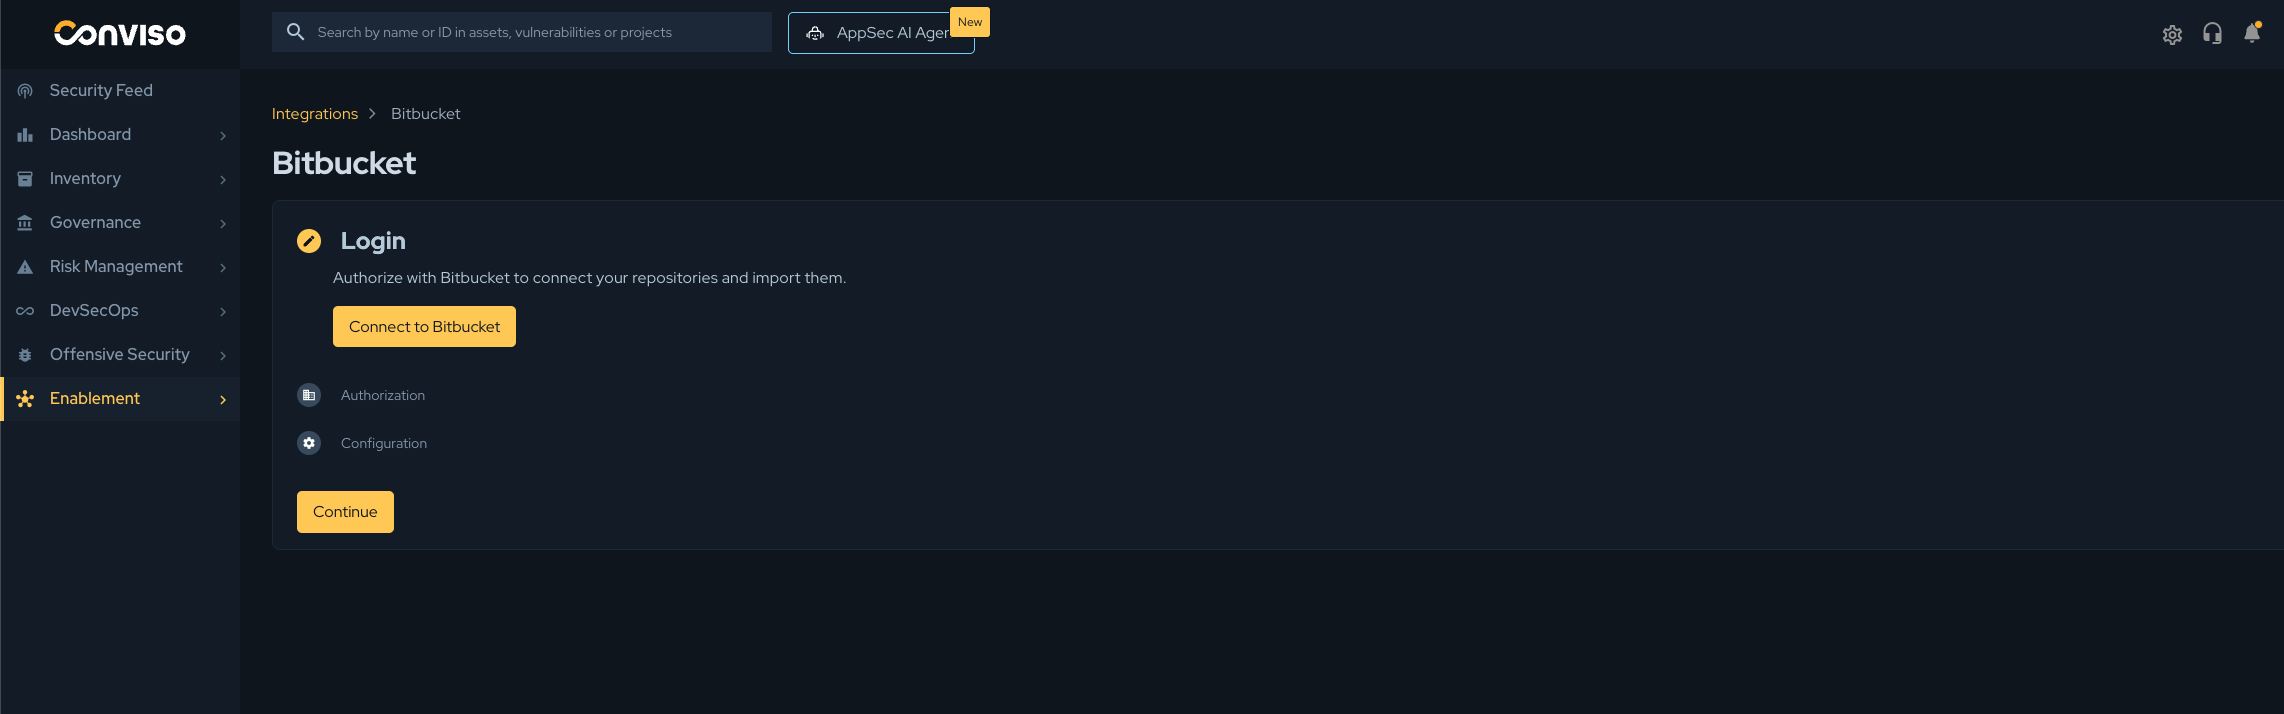
Task: Click the Continue button
Action: coord(345,512)
